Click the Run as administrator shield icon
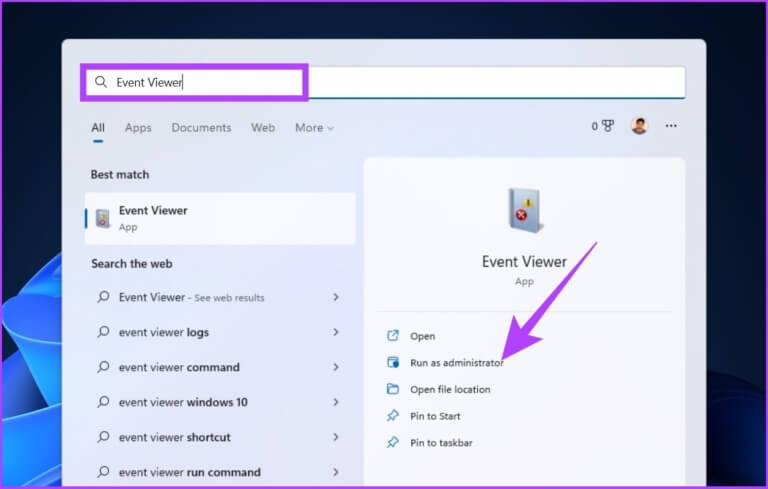Viewport: 768px width, 489px height. 393,362
